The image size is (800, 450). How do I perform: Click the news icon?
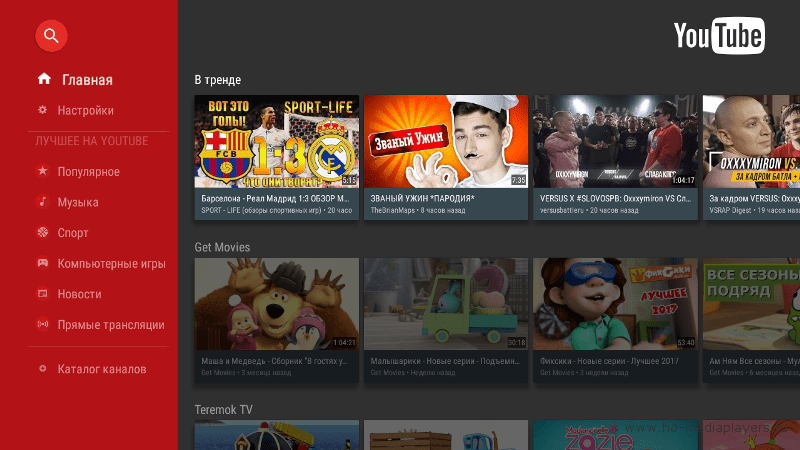tap(42, 293)
